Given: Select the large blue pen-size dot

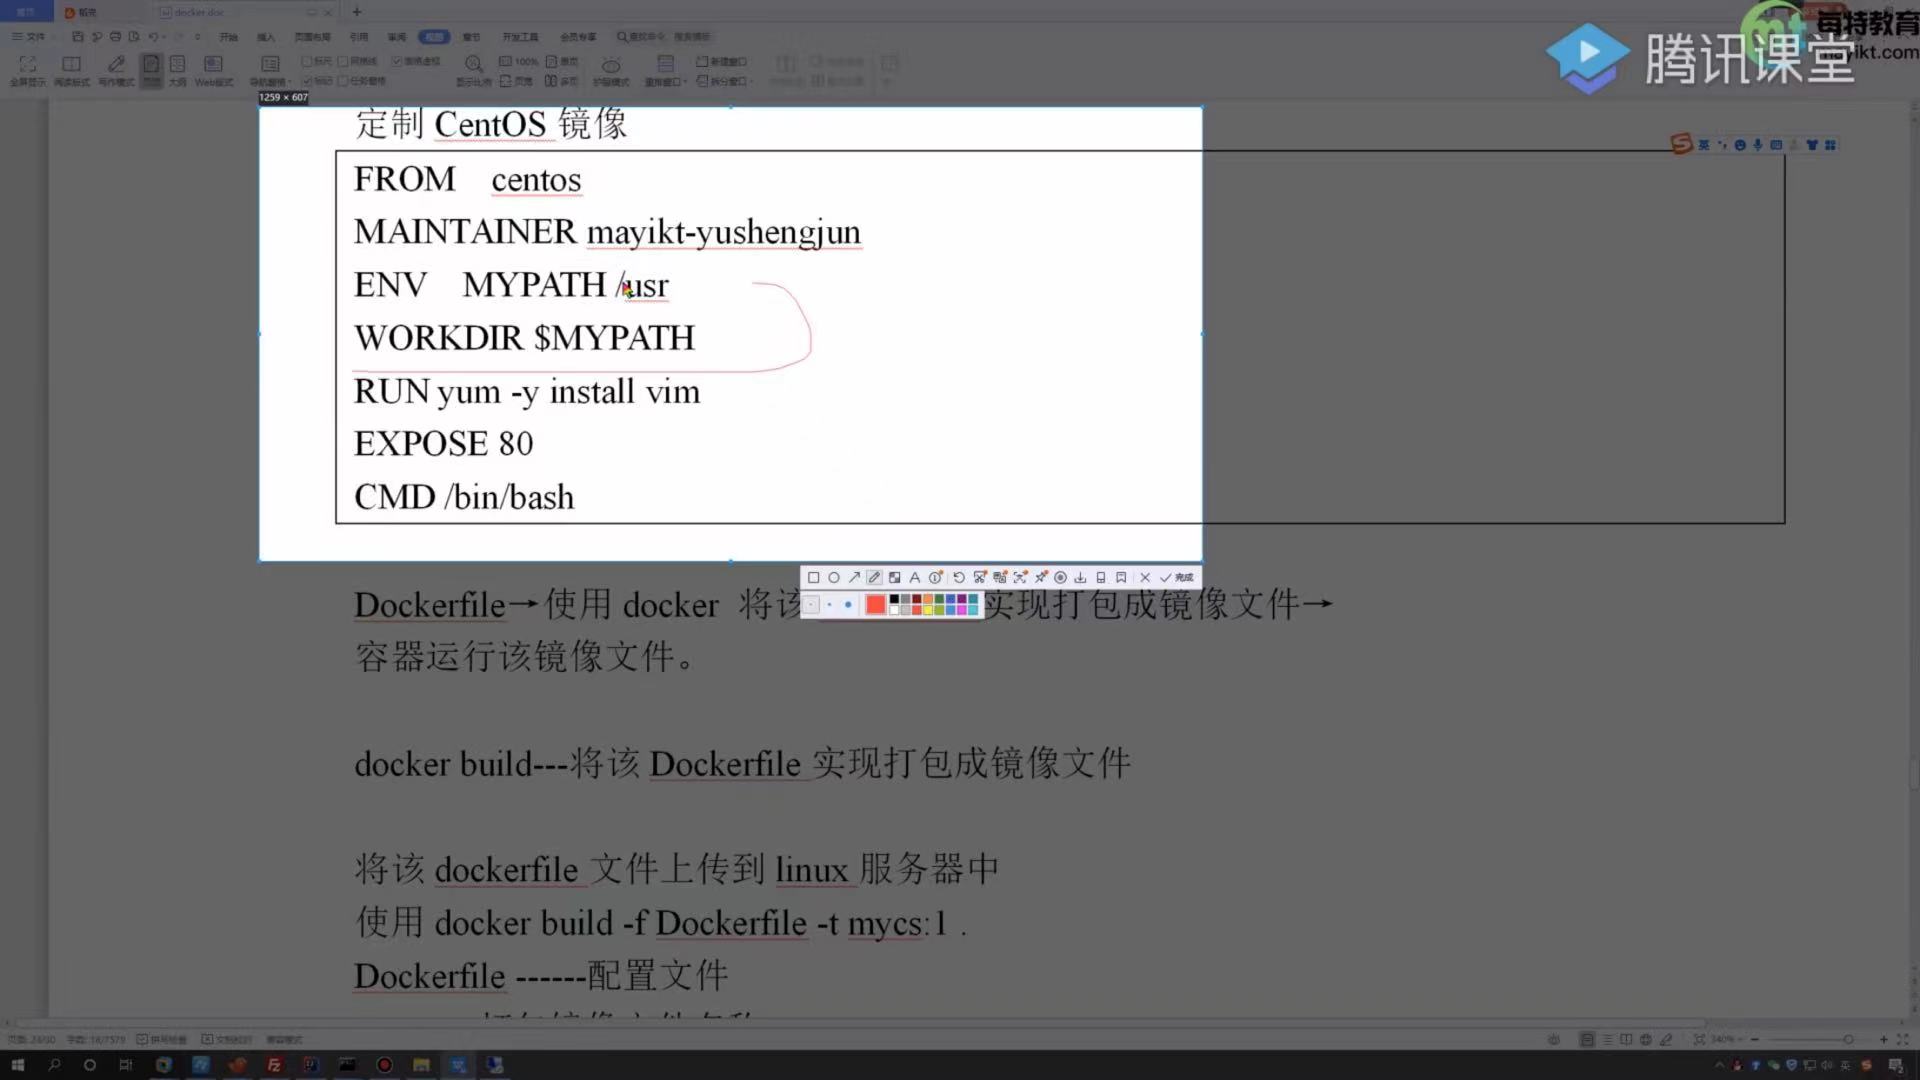Looking at the screenshot, I should click(x=848, y=605).
